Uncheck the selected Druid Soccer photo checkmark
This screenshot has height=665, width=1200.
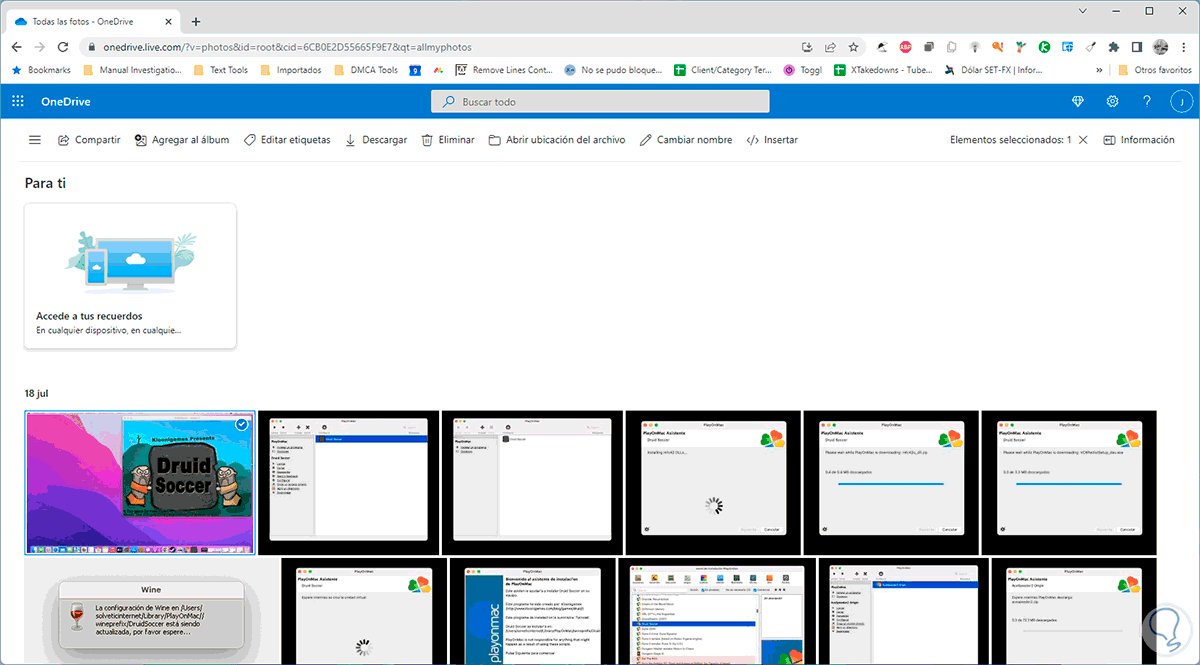241,425
